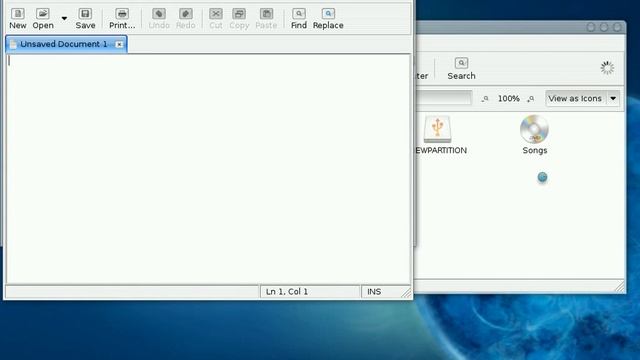Close the Unsaved Document 1 tab
Image resolution: width=640 pixels, height=360 pixels.
119,44
